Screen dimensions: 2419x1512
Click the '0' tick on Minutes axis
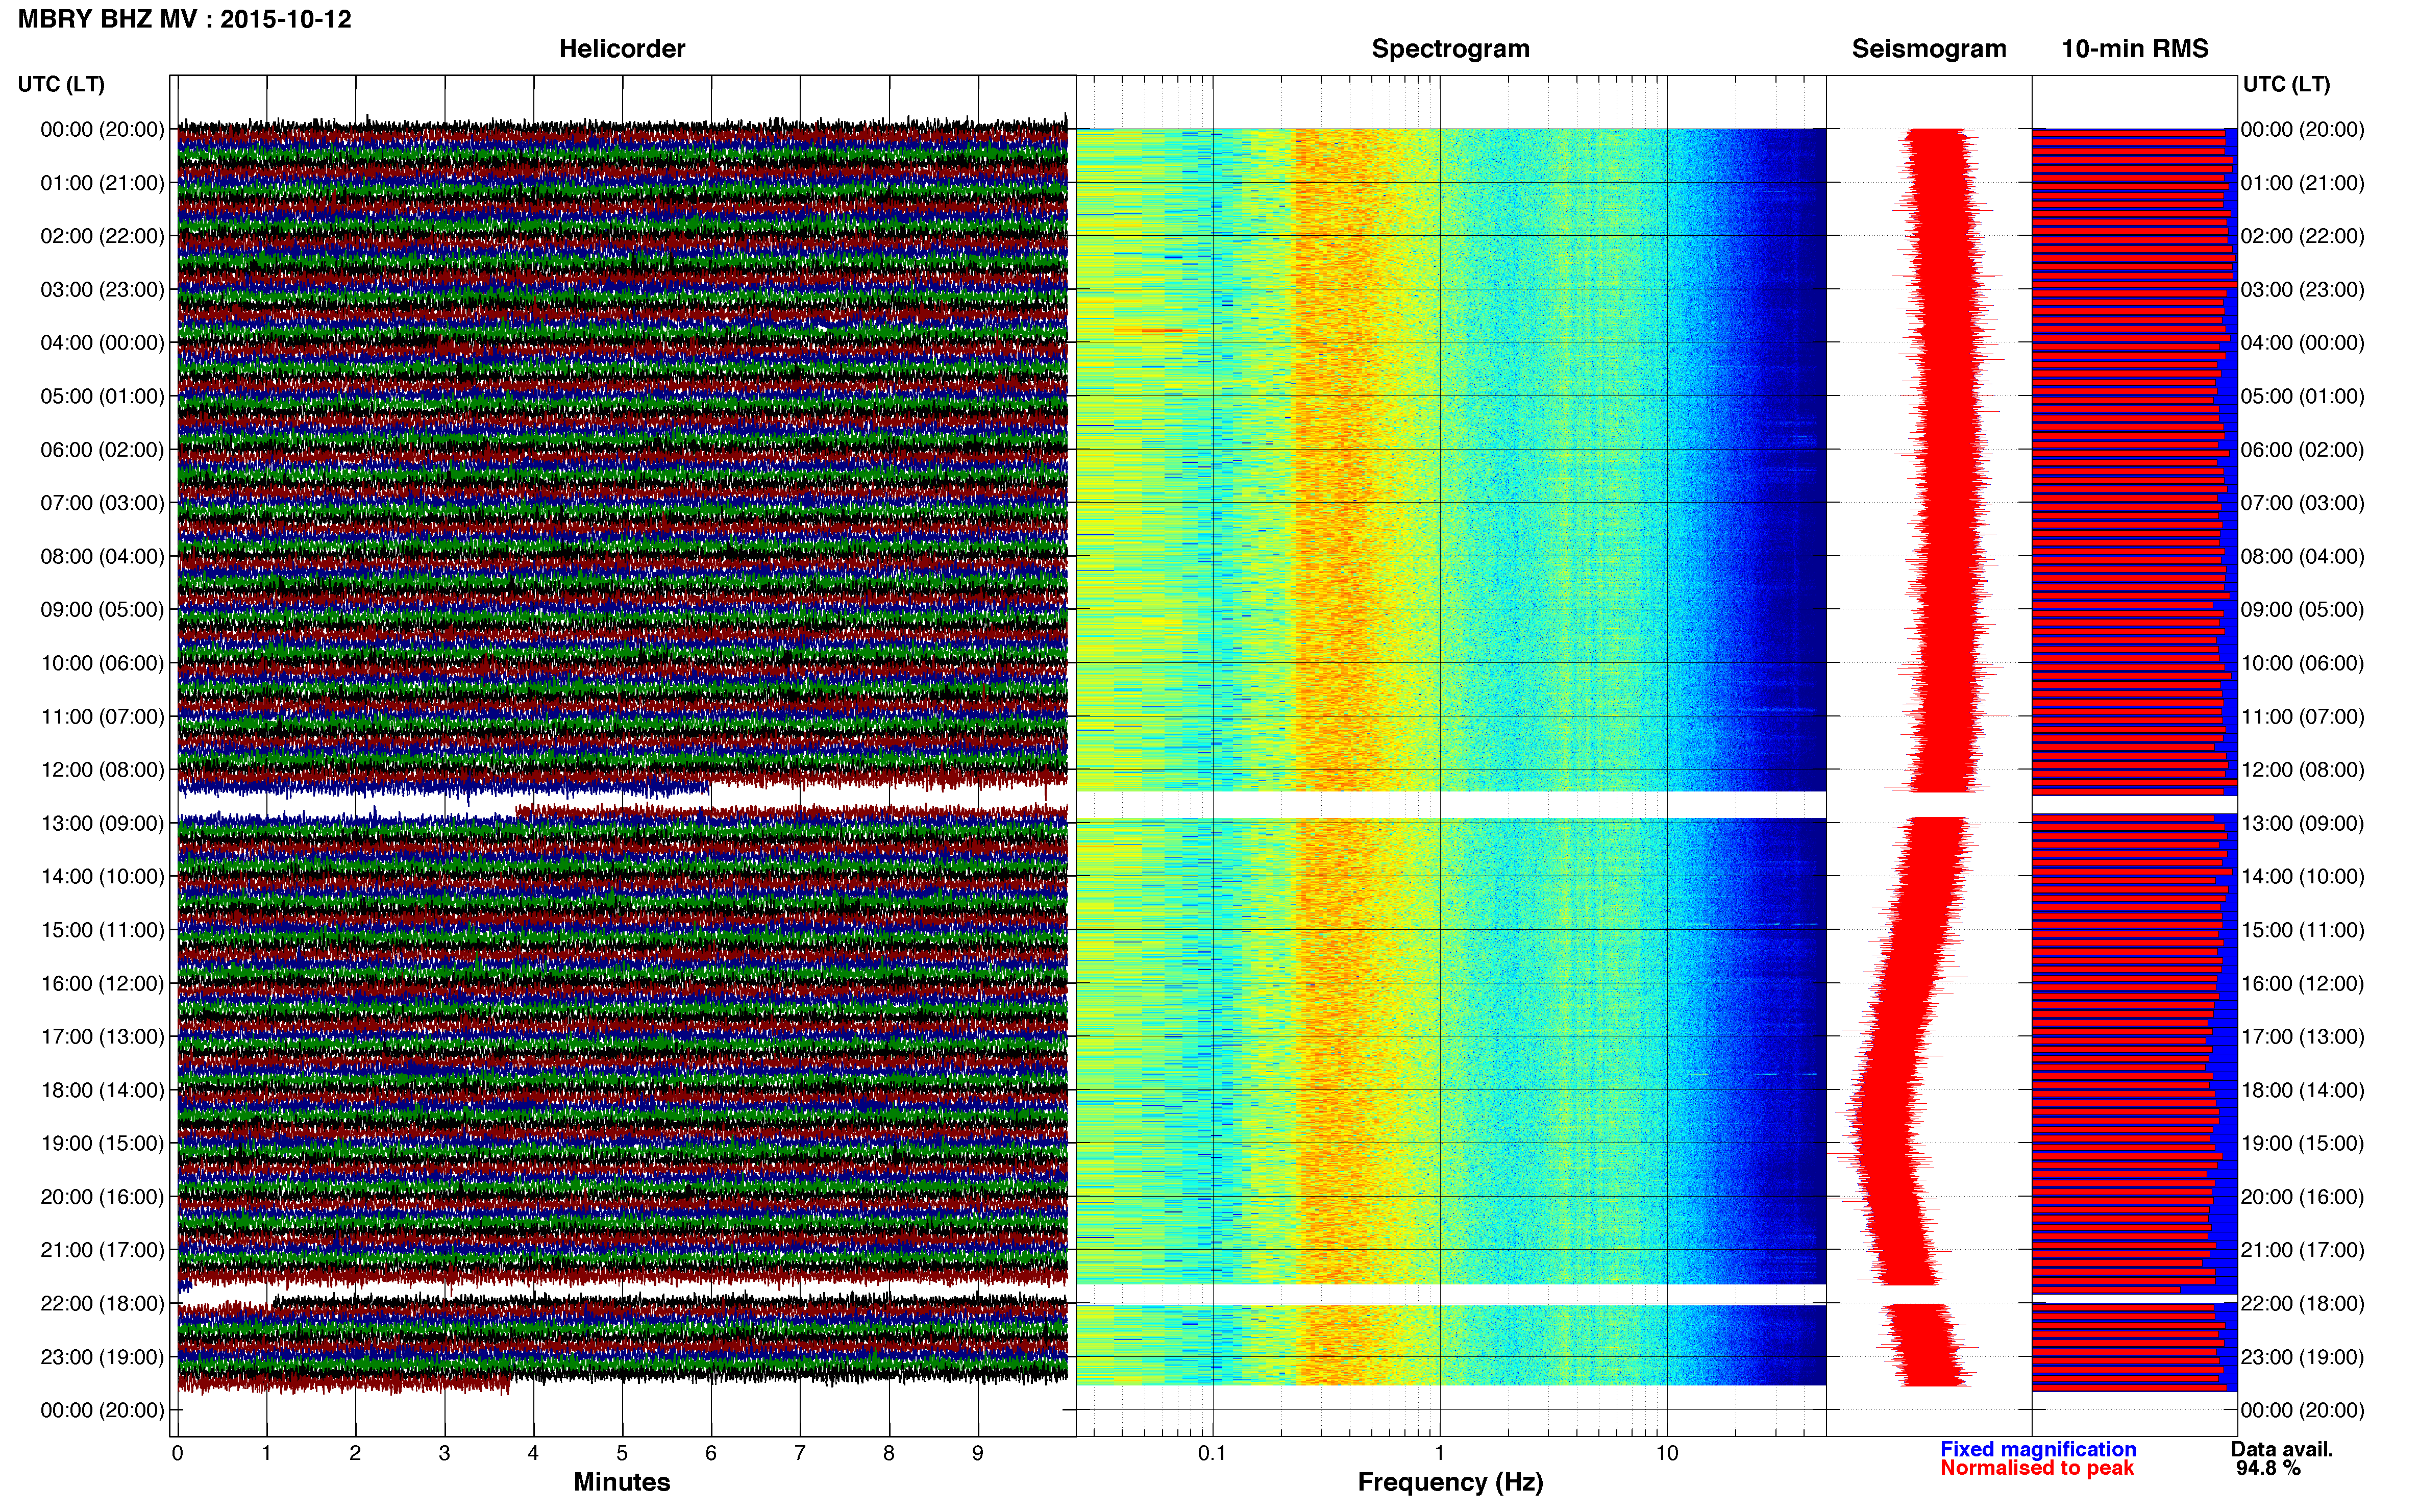pyautogui.click(x=177, y=1454)
